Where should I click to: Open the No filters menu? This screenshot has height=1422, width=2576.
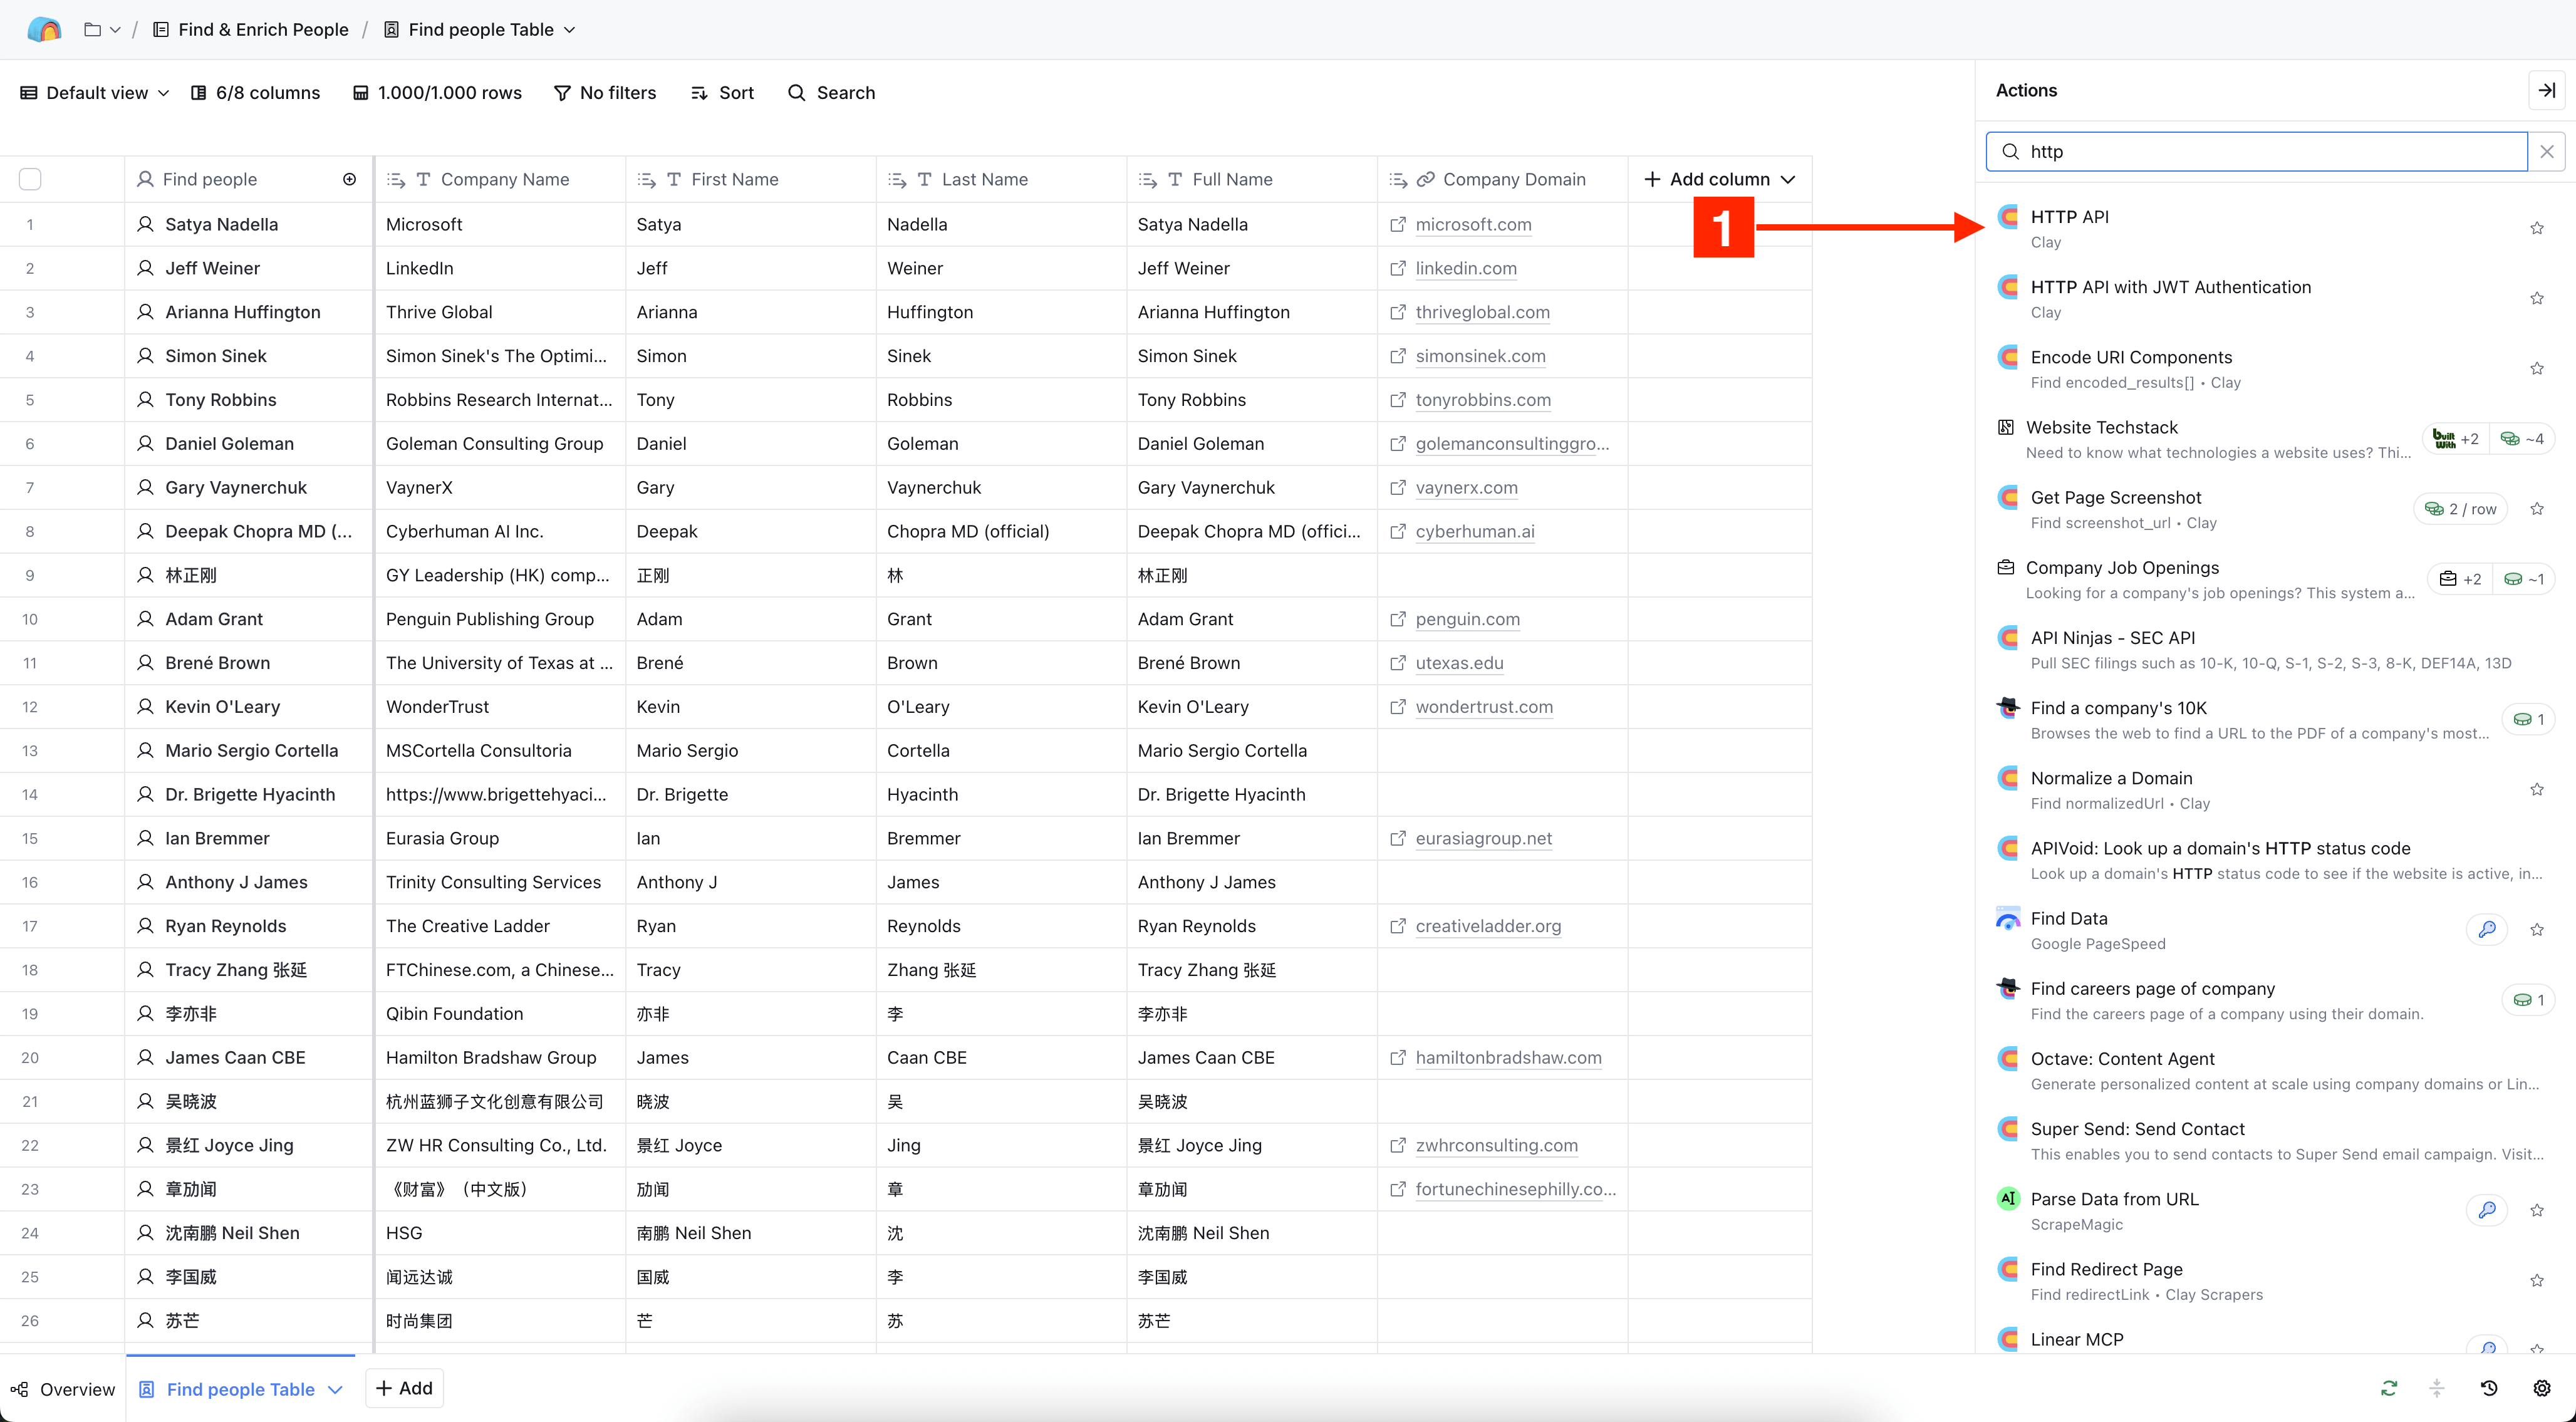click(605, 93)
